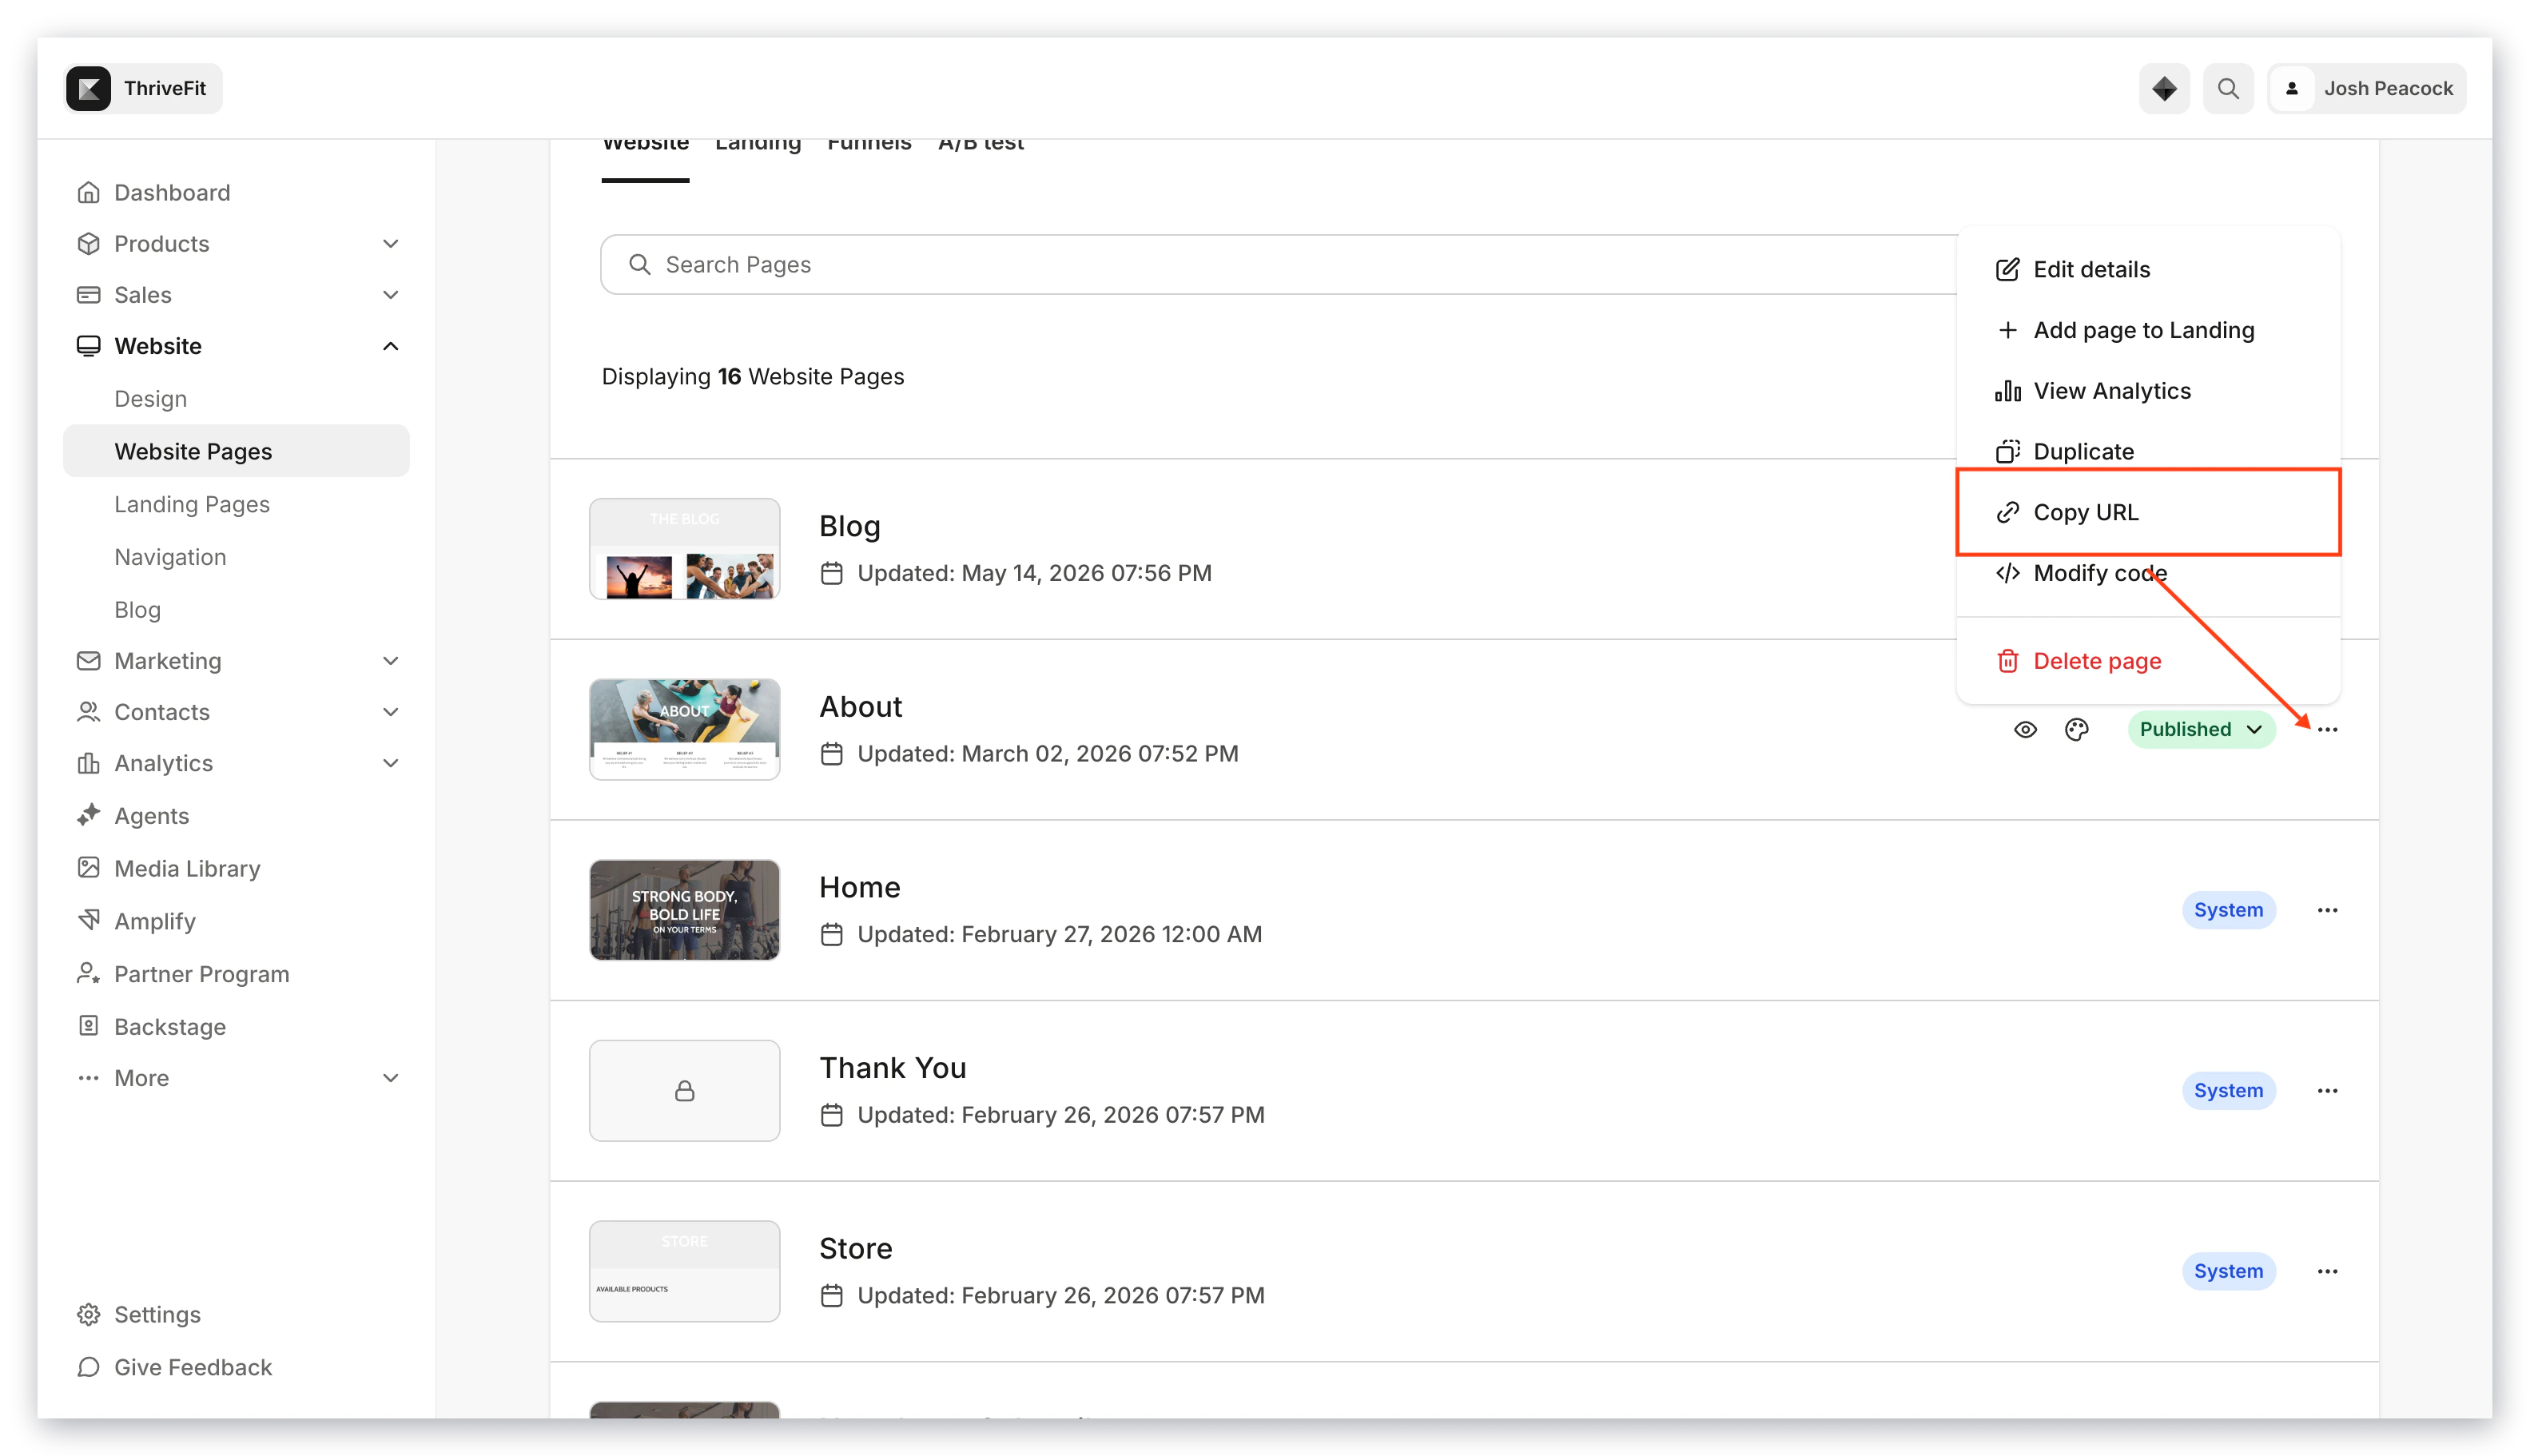Open the search magnifier in top bar
2530x1456 pixels.
(2227, 88)
